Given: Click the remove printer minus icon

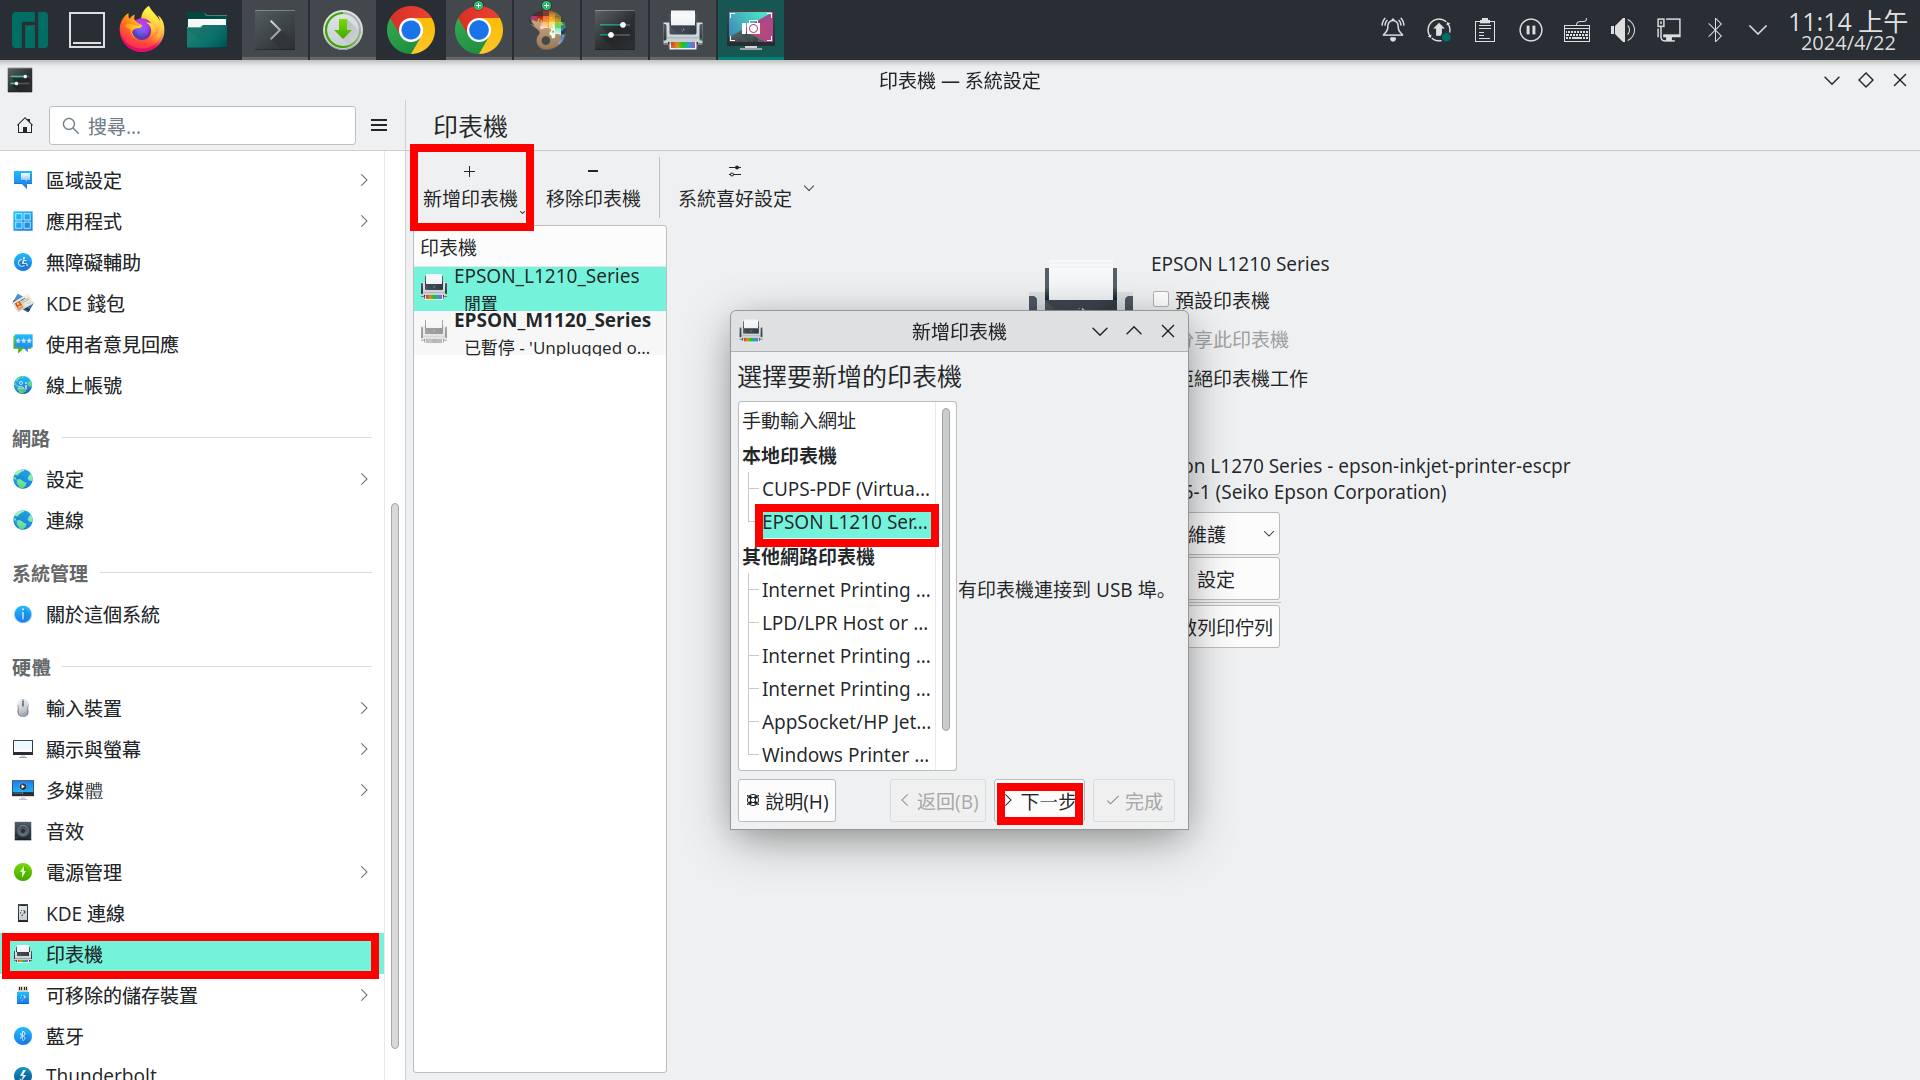Looking at the screenshot, I should pyautogui.click(x=592, y=172).
